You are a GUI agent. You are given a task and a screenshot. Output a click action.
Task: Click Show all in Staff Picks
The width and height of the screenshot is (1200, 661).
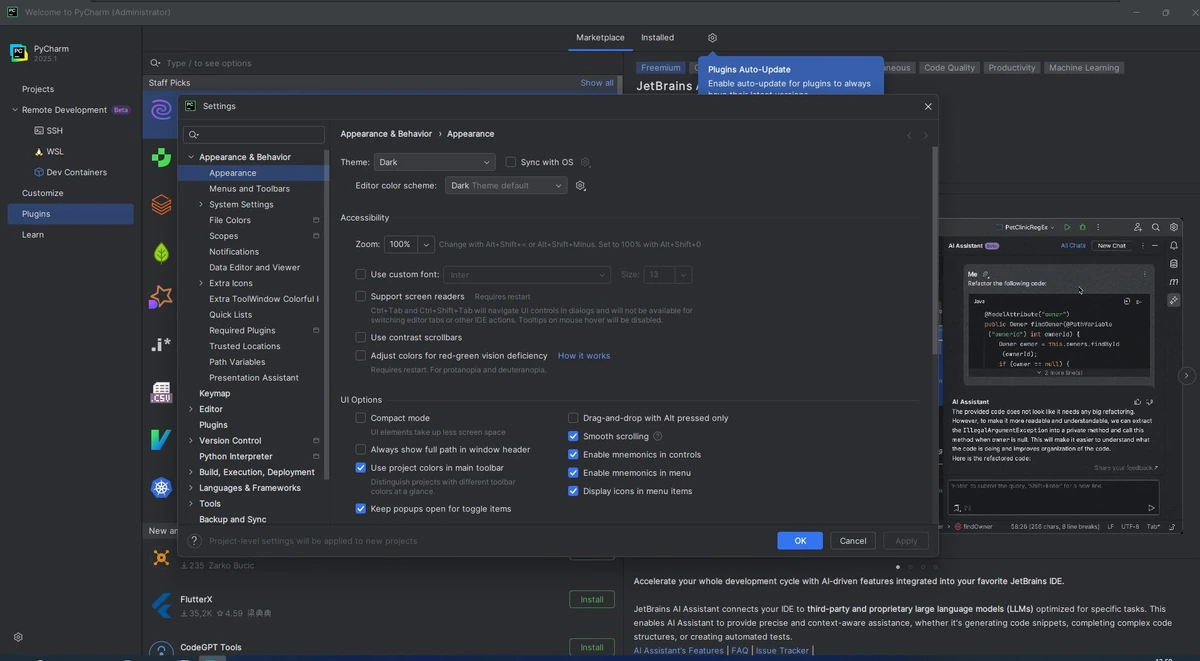point(597,83)
